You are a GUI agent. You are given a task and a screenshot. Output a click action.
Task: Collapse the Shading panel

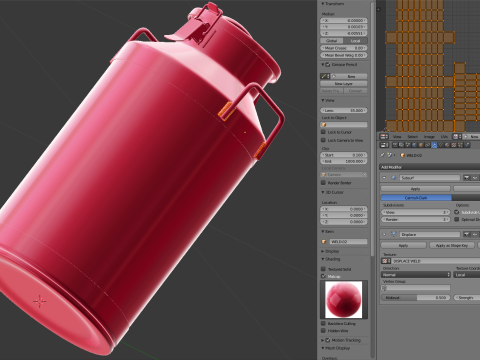pos(322,259)
